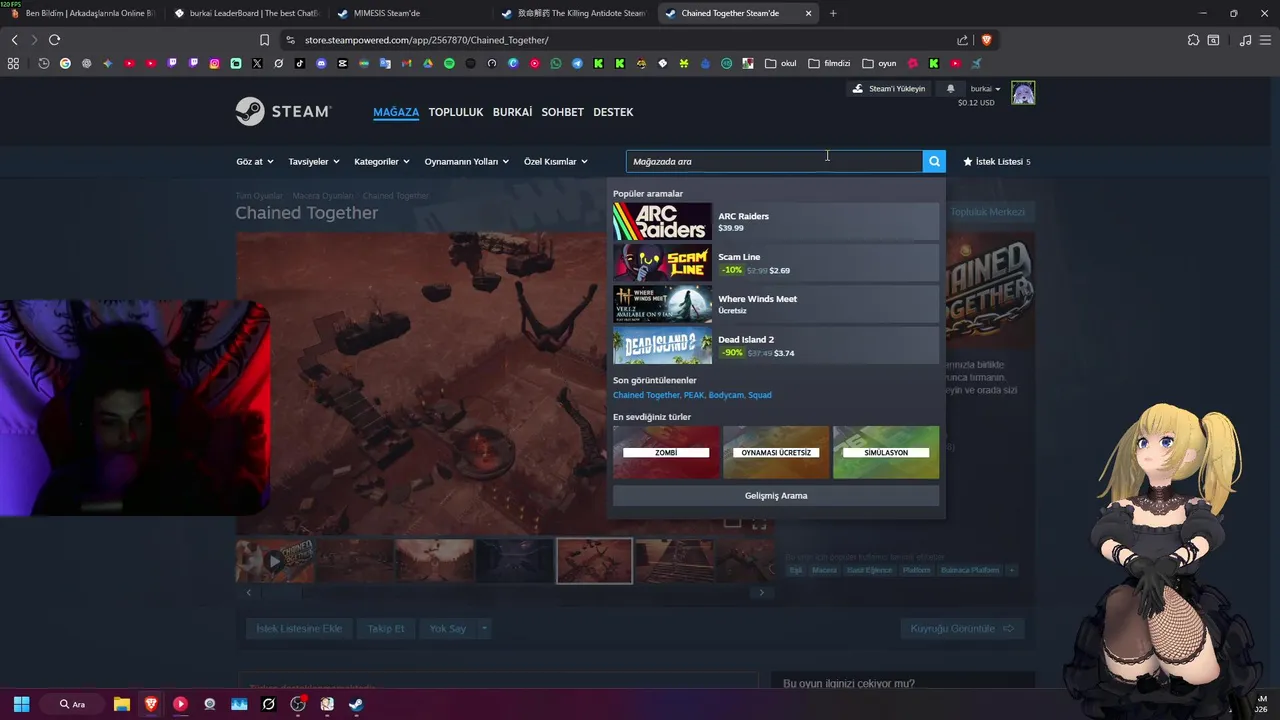Open PEAK in recently viewed links

pos(694,395)
